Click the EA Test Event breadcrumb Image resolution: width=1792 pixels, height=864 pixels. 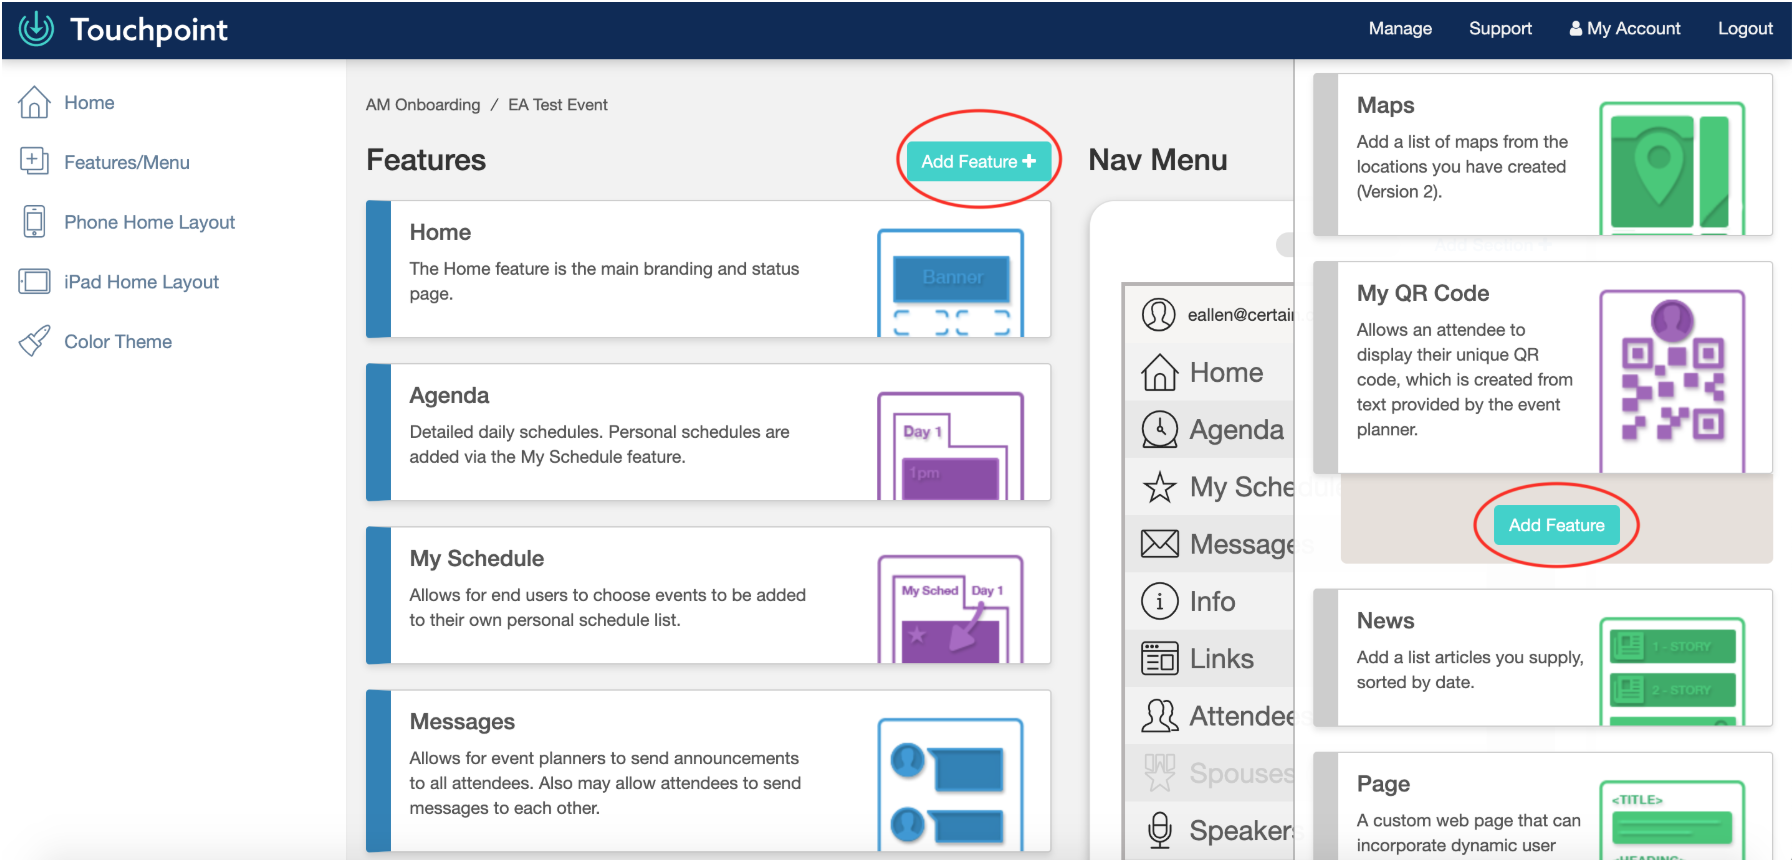tap(558, 105)
